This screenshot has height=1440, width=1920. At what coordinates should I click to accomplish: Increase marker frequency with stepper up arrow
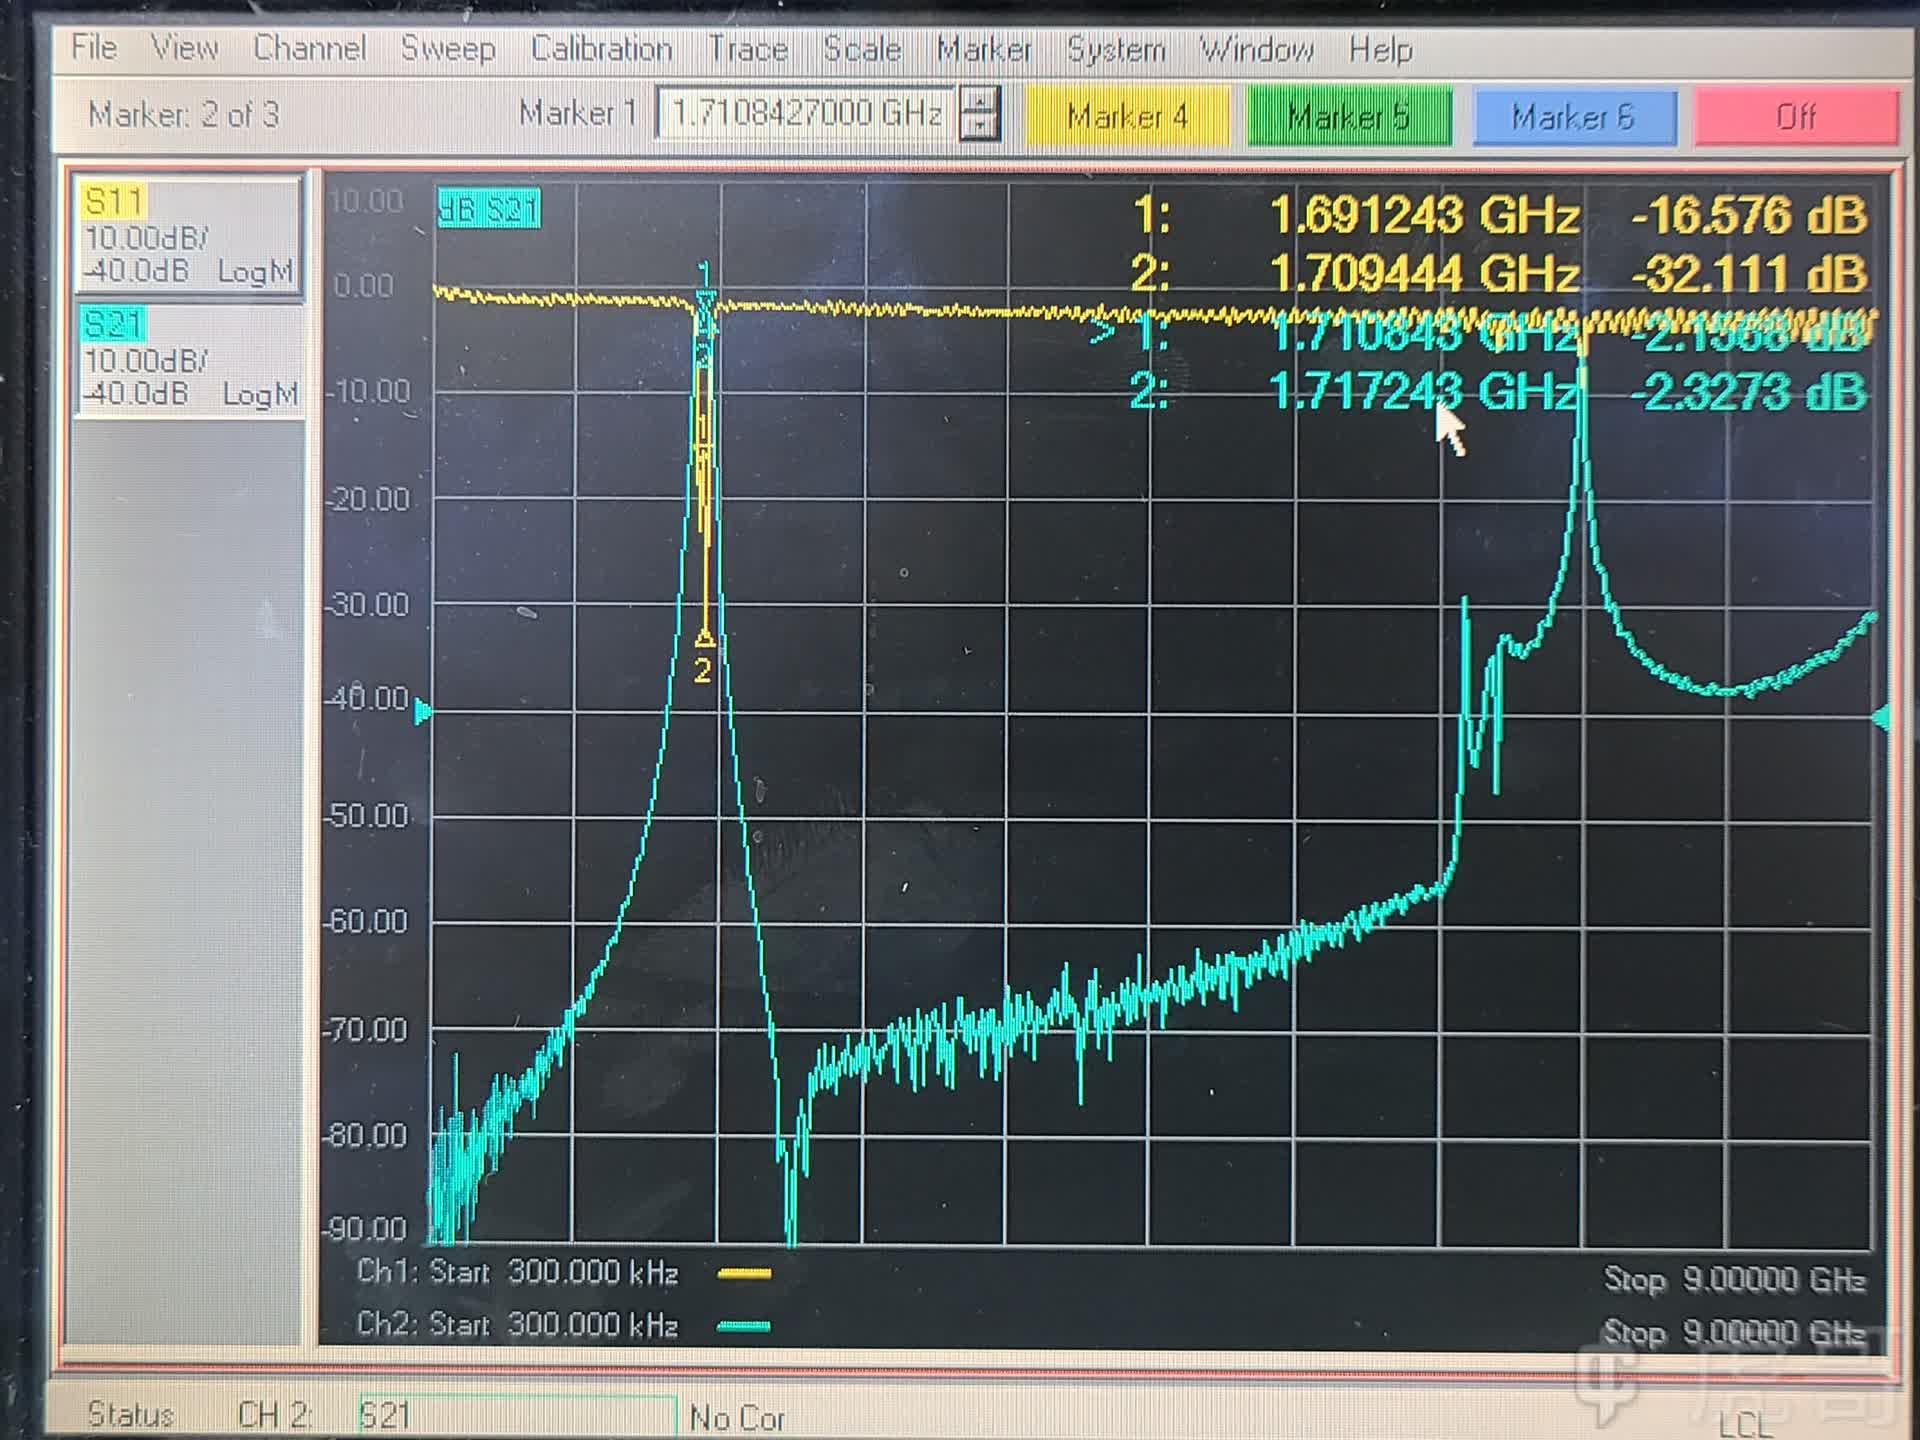tap(979, 101)
